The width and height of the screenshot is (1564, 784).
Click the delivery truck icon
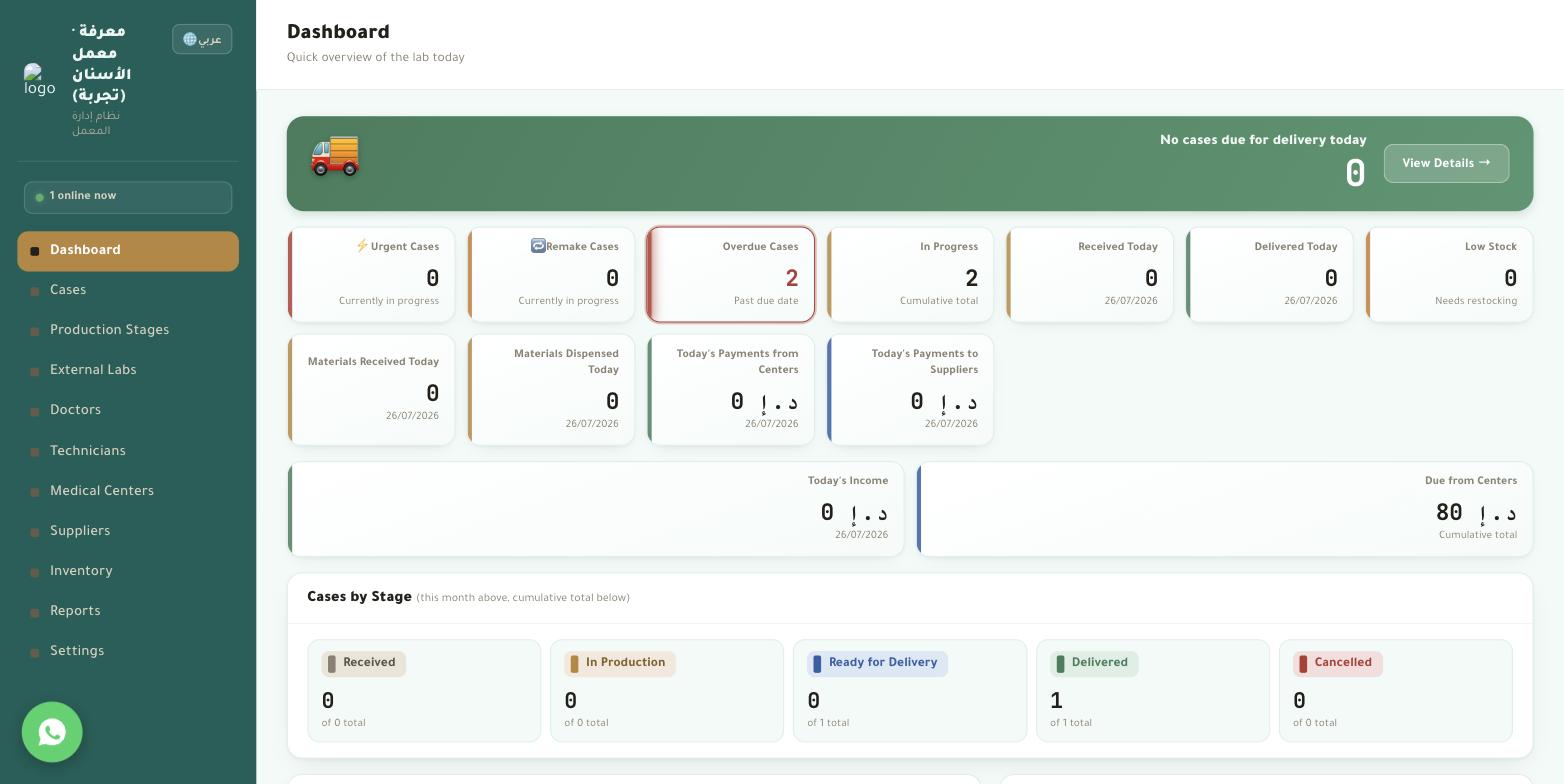pyautogui.click(x=335, y=155)
